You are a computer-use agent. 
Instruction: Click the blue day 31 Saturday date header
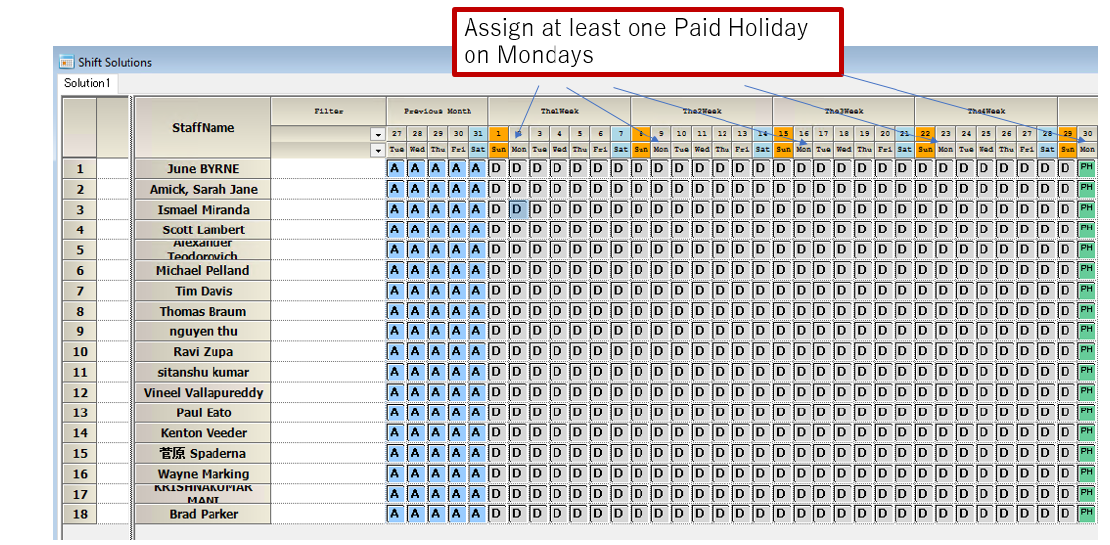[477, 134]
